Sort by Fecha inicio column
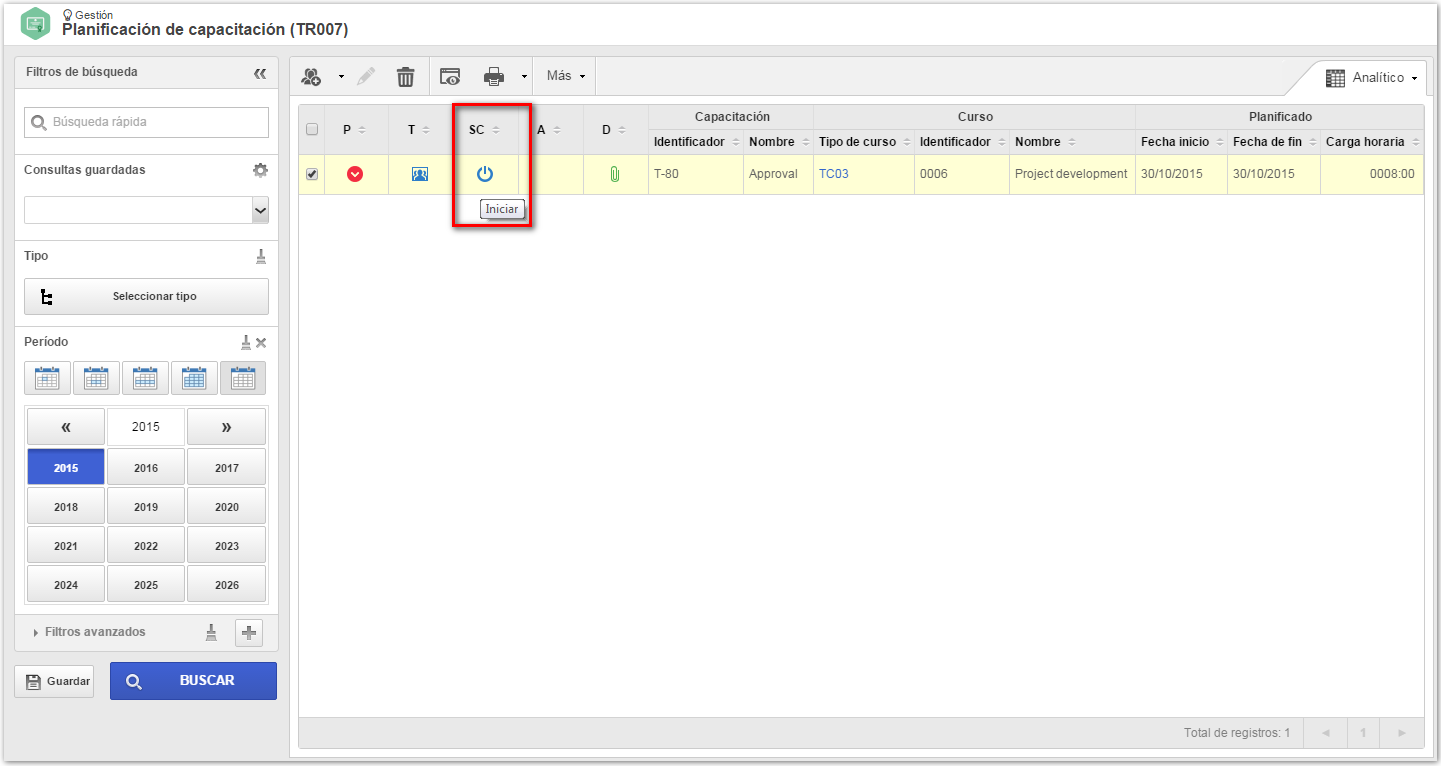The image size is (1441, 766). tap(1181, 142)
